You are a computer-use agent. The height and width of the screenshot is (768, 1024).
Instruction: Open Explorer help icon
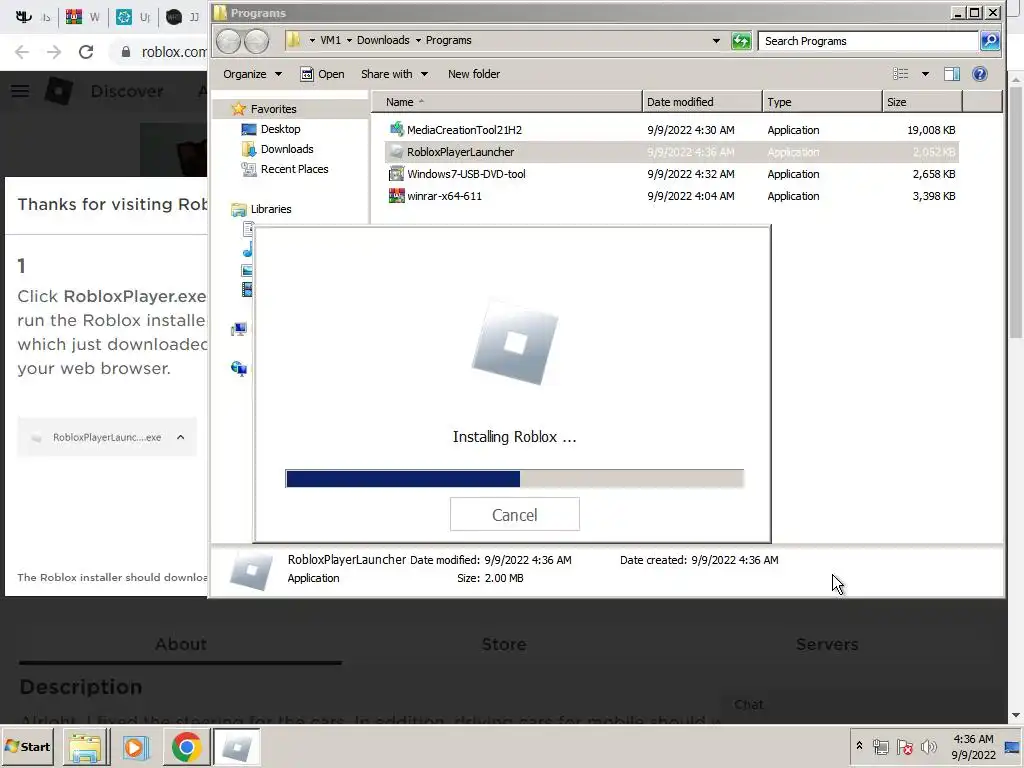pos(980,74)
